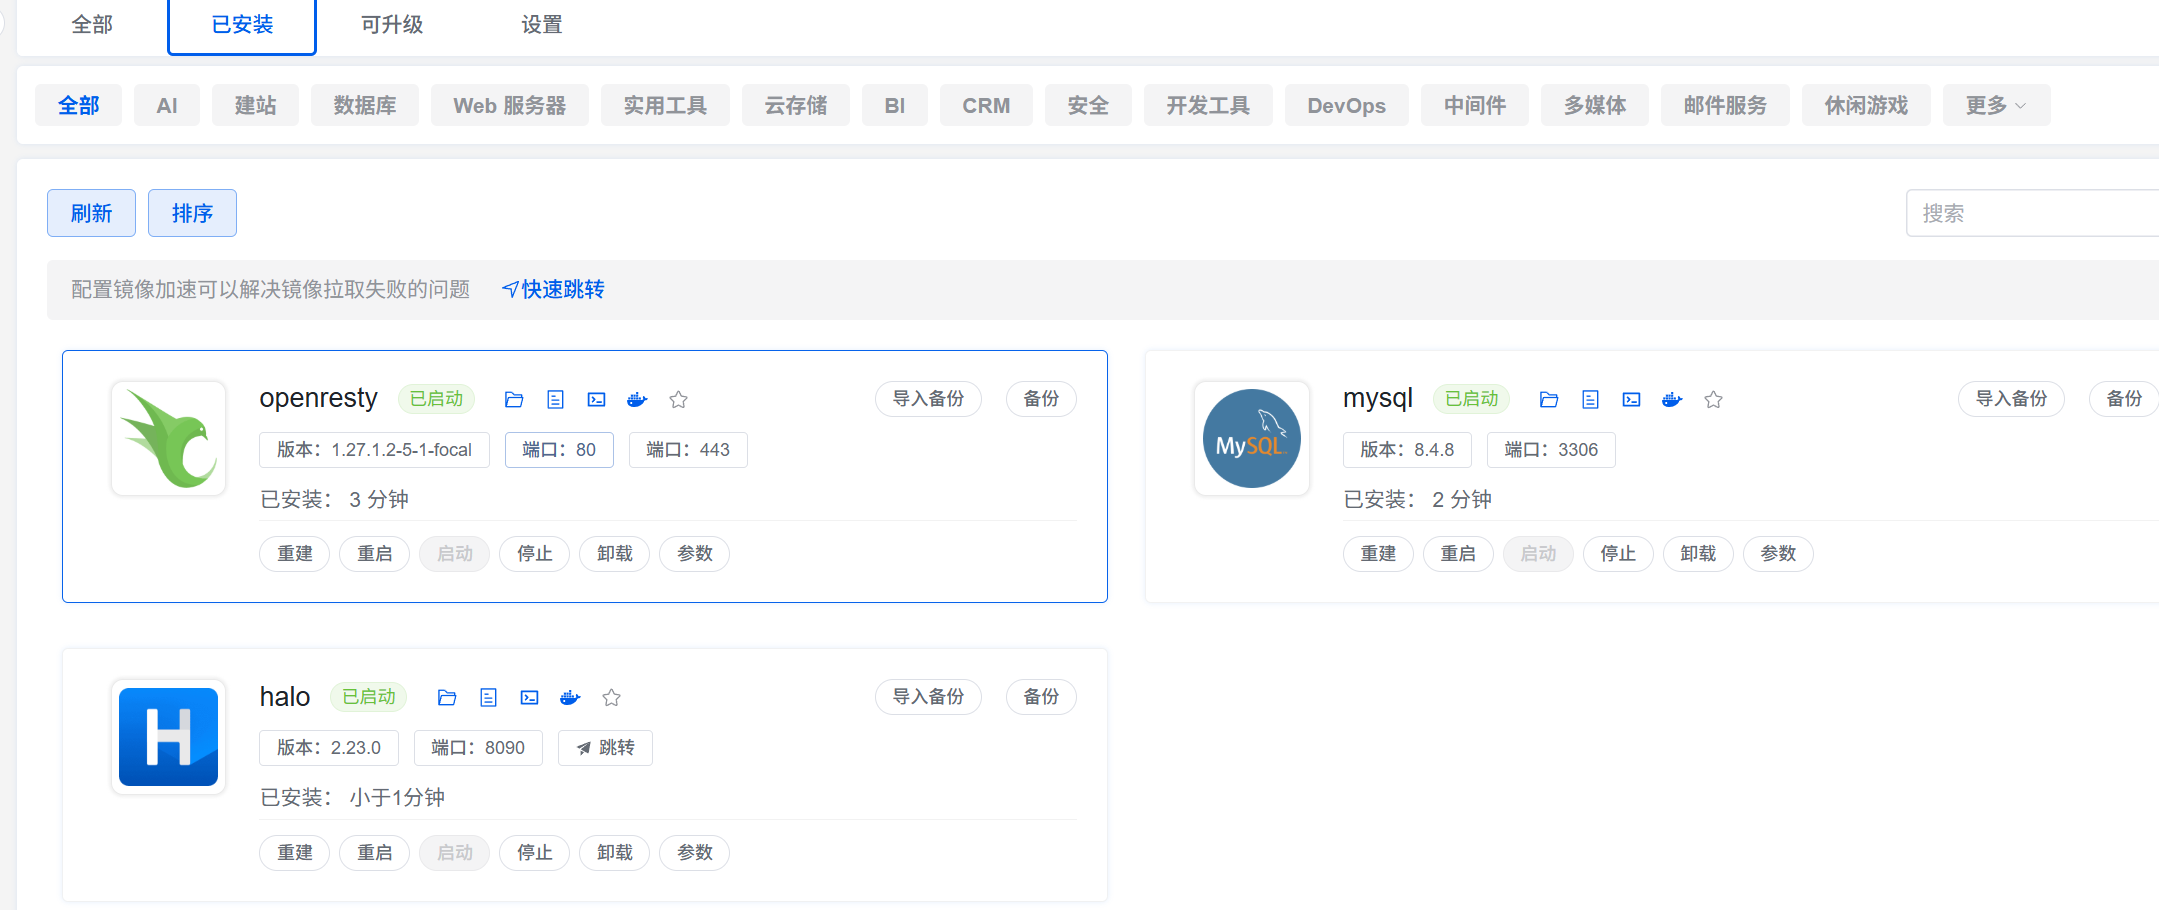
Task: Click the 跳转 button for halo
Action: 606,748
